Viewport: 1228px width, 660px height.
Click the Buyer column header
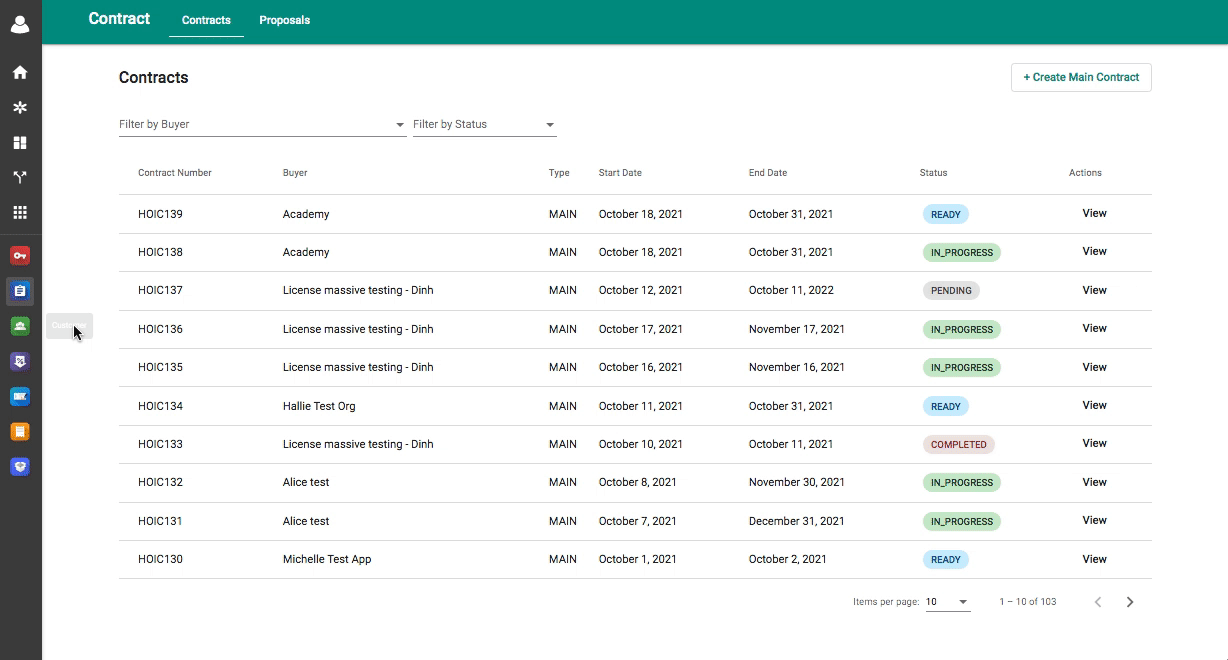point(295,173)
